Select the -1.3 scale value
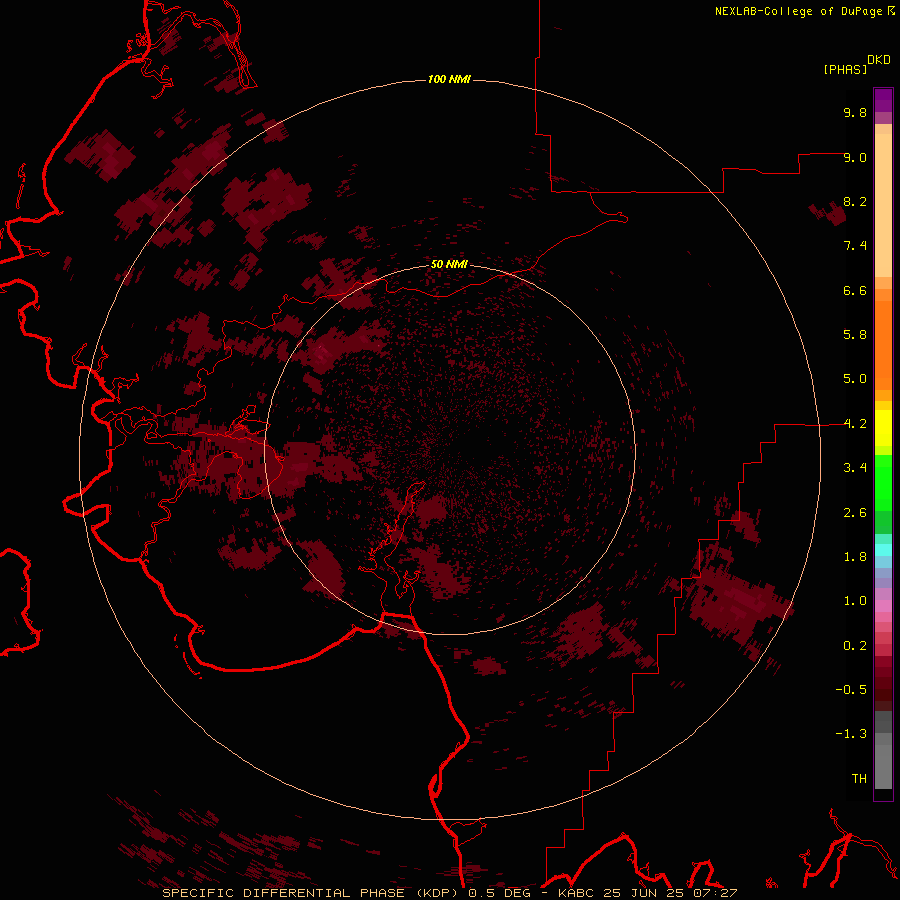The image size is (900, 900). click(851, 734)
